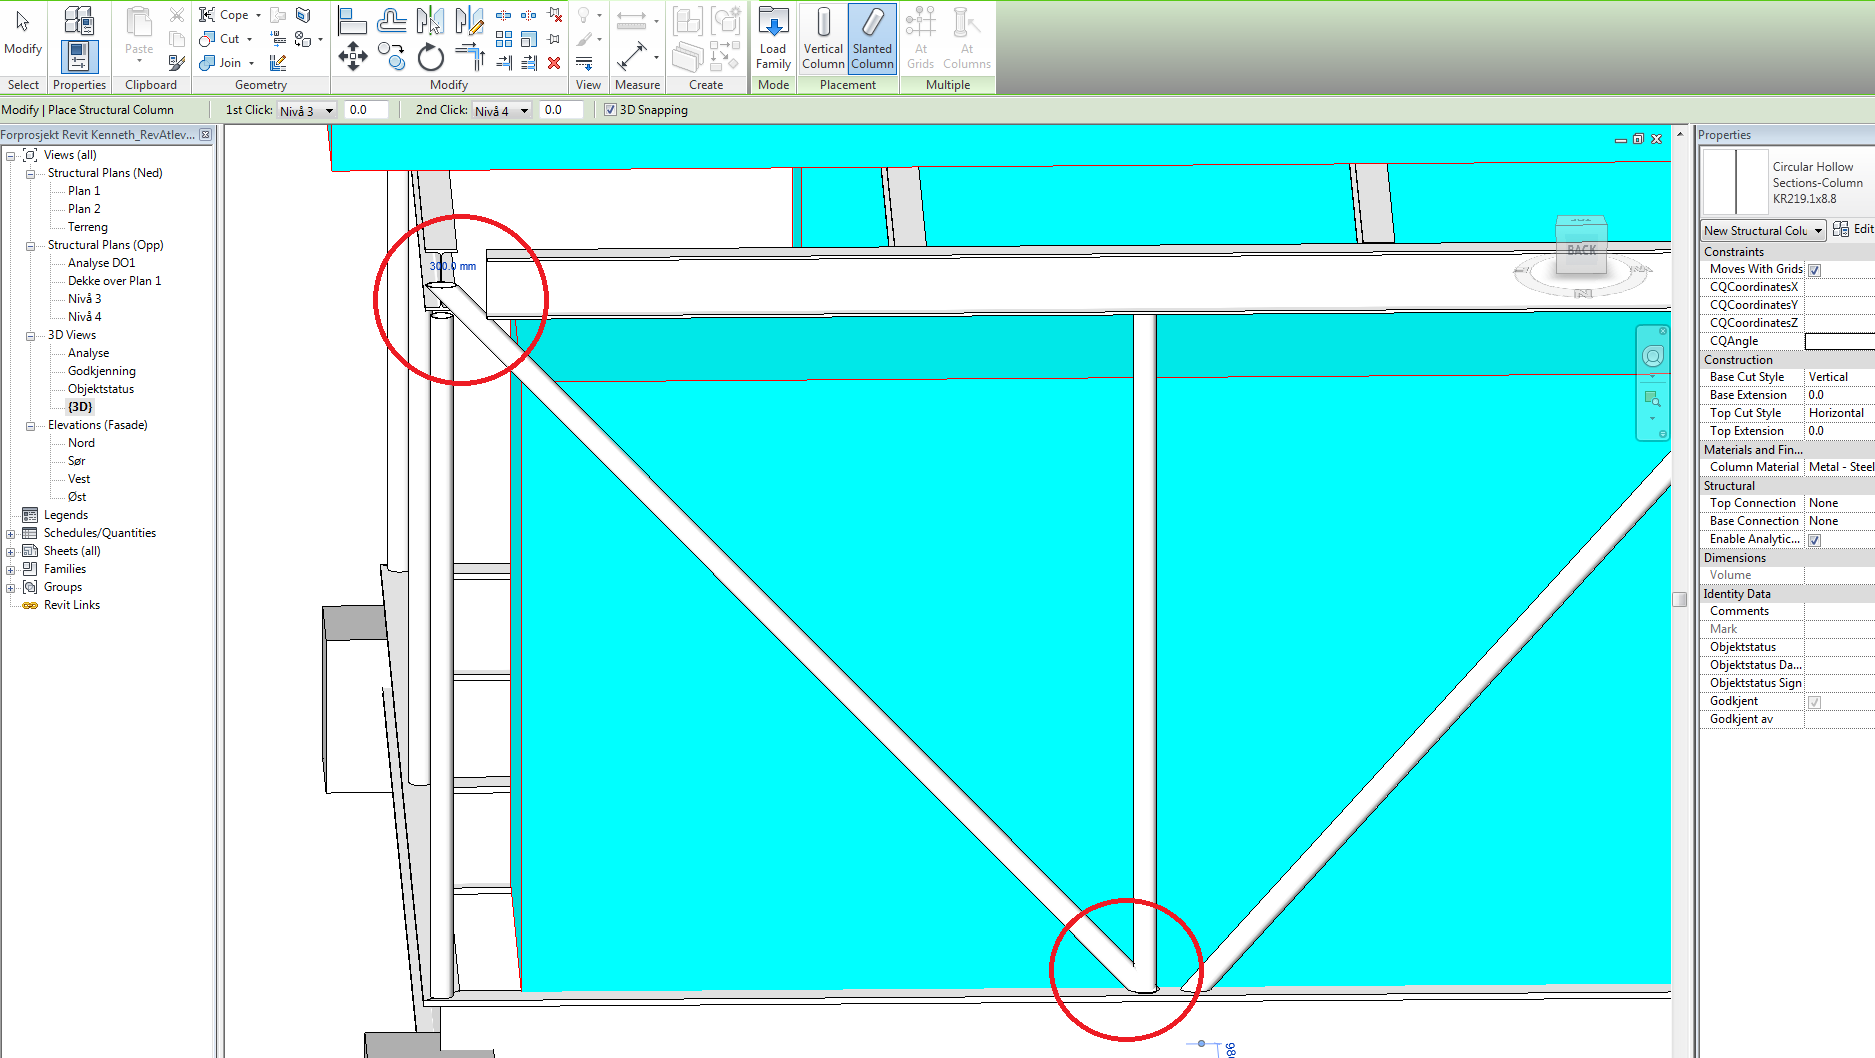This screenshot has height=1058, width=1875.
Task: Collapse the 3D Views branch
Action: coord(29,334)
